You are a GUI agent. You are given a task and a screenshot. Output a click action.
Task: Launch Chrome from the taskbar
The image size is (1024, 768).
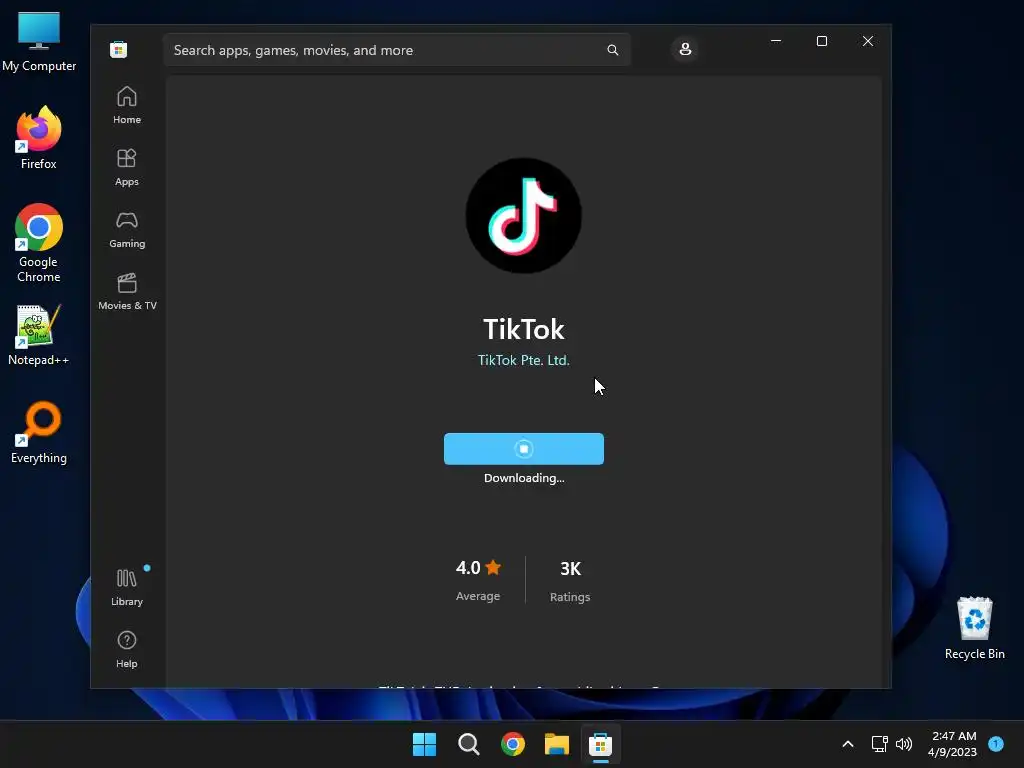[513, 744]
